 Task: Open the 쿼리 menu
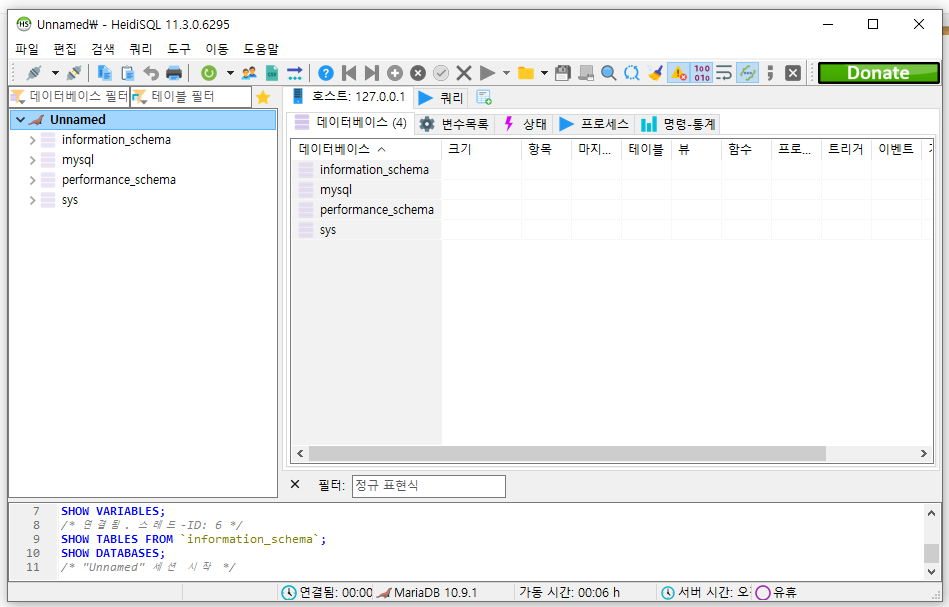(141, 48)
